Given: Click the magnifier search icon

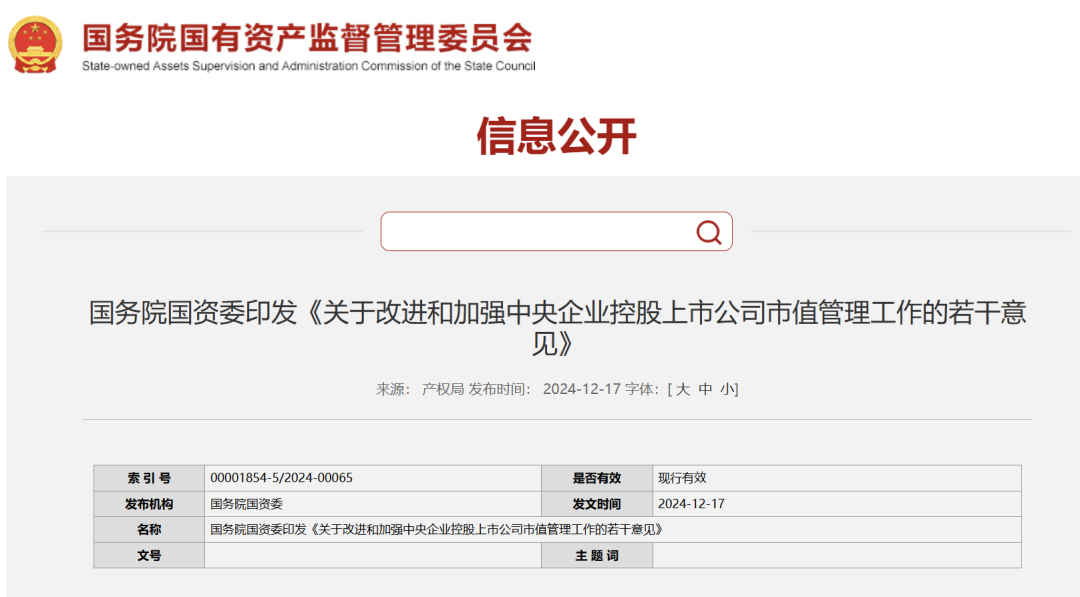Looking at the screenshot, I should pos(708,232).
